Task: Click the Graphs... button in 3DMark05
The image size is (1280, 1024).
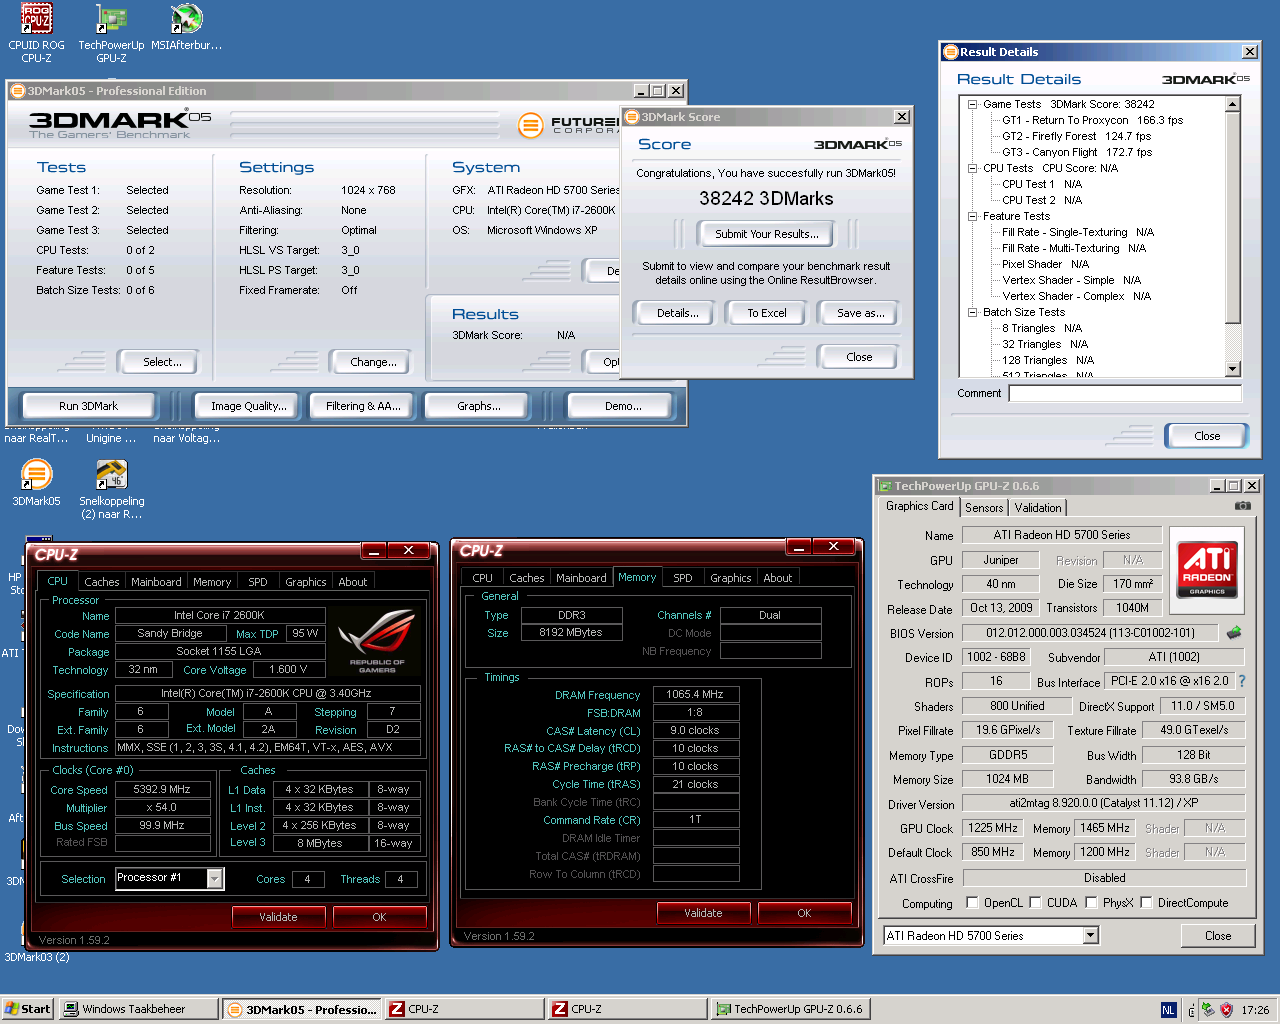Action: coord(479,406)
